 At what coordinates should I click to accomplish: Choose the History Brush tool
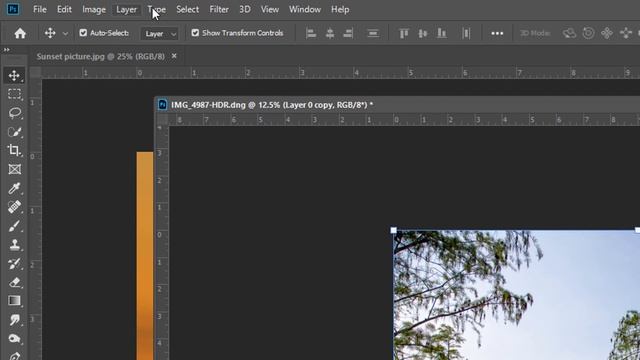pos(14,263)
